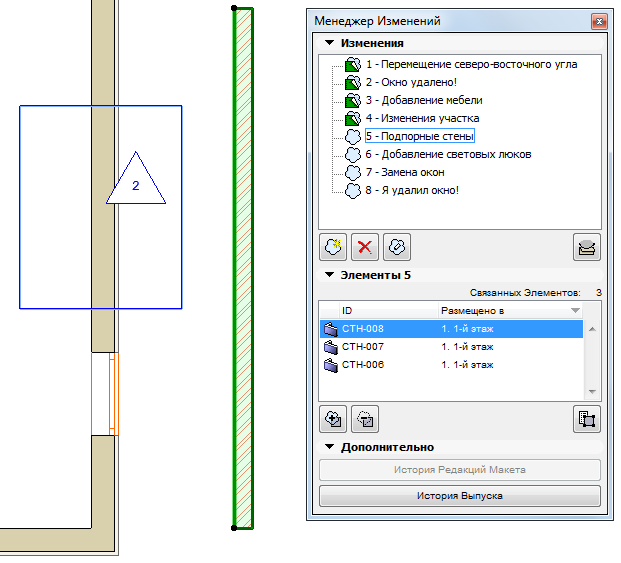621x563 pixels.
Task: Click green icon of change 3 Добавление мебели
Action: point(352,101)
